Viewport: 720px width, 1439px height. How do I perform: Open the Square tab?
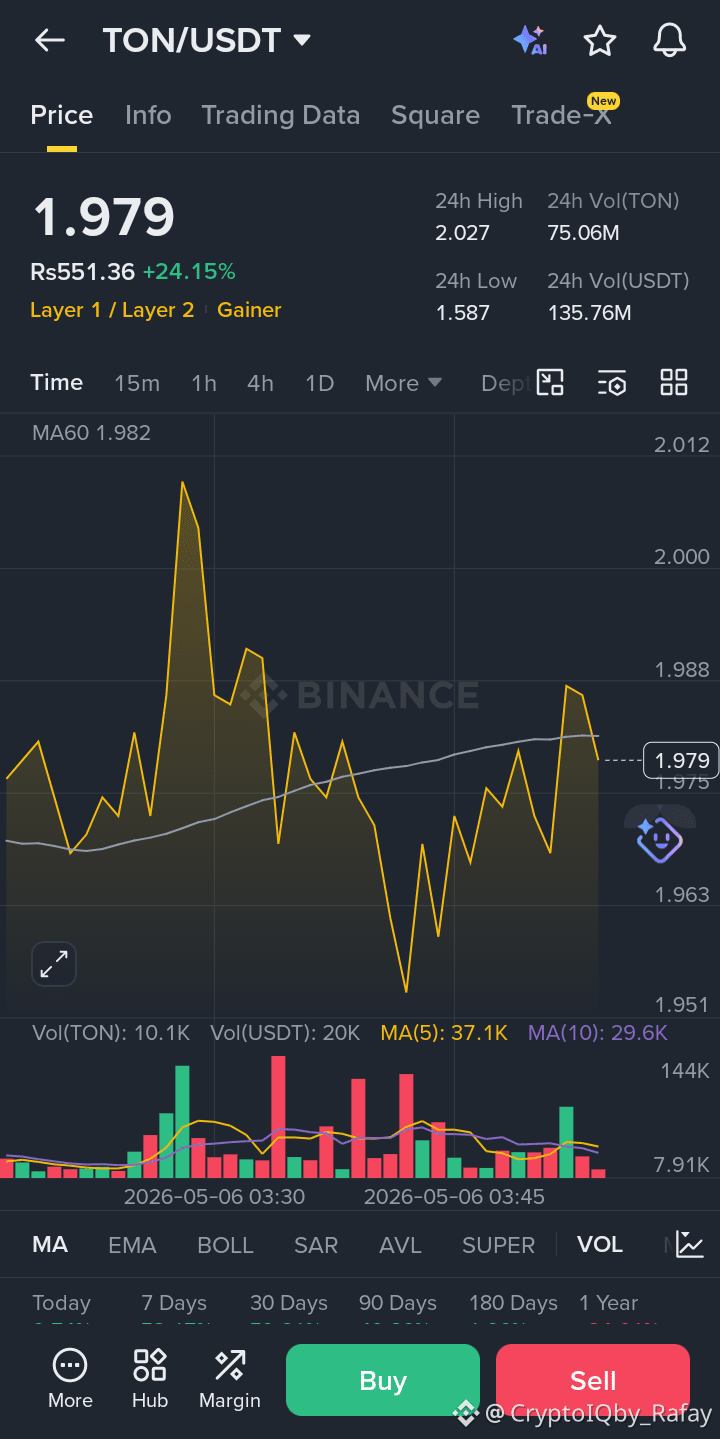tap(435, 115)
